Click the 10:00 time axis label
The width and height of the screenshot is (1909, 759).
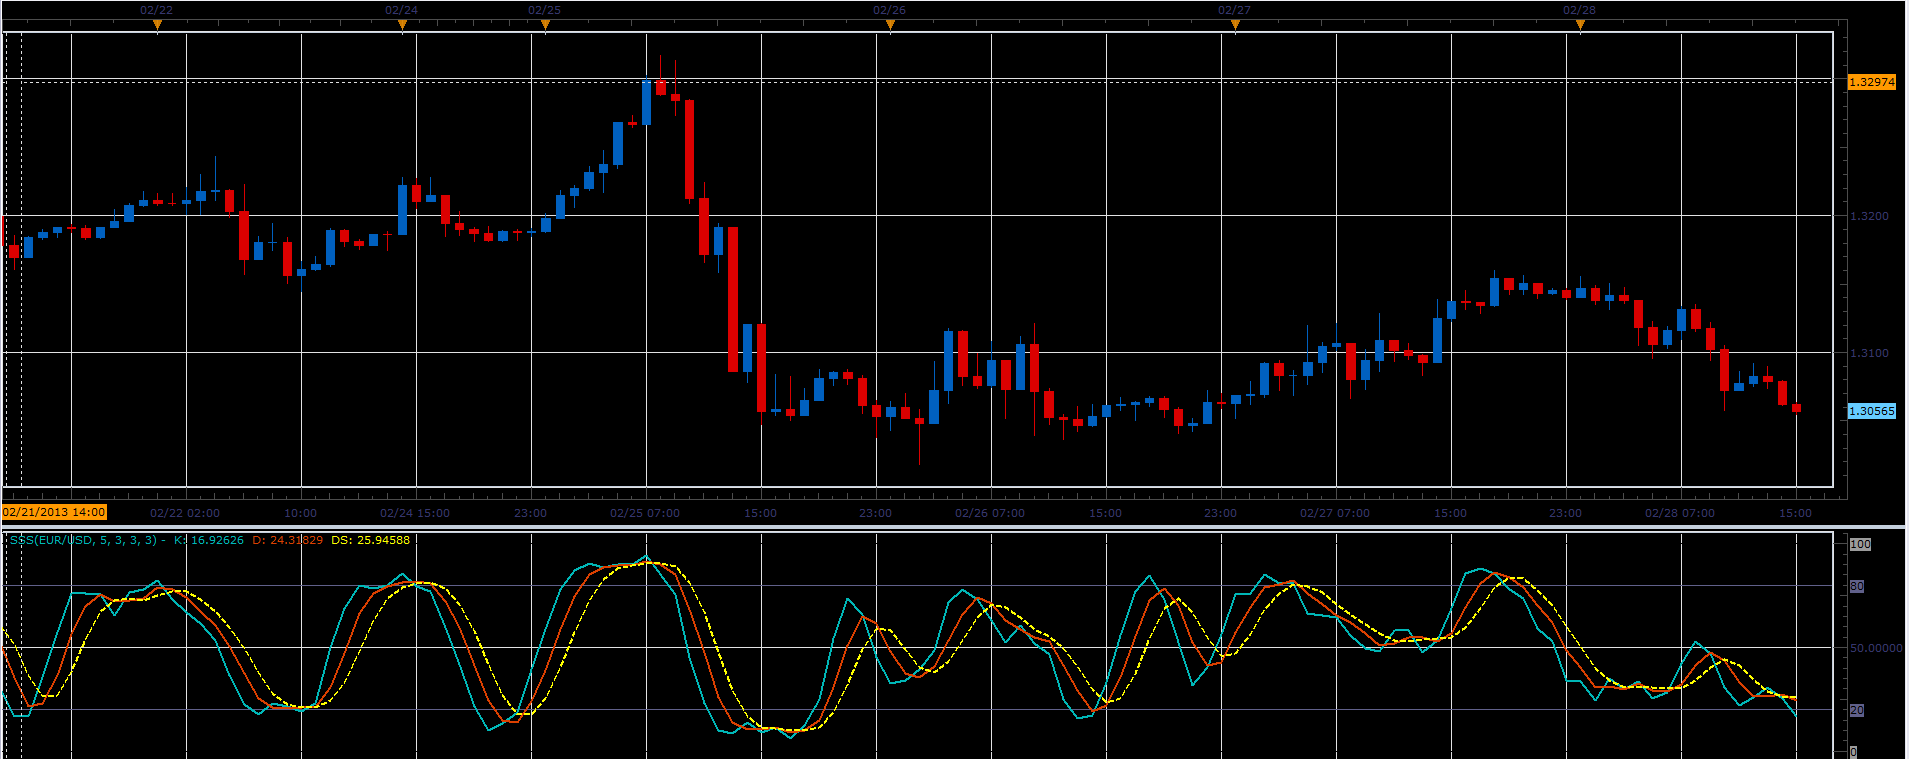click(x=300, y=513)
